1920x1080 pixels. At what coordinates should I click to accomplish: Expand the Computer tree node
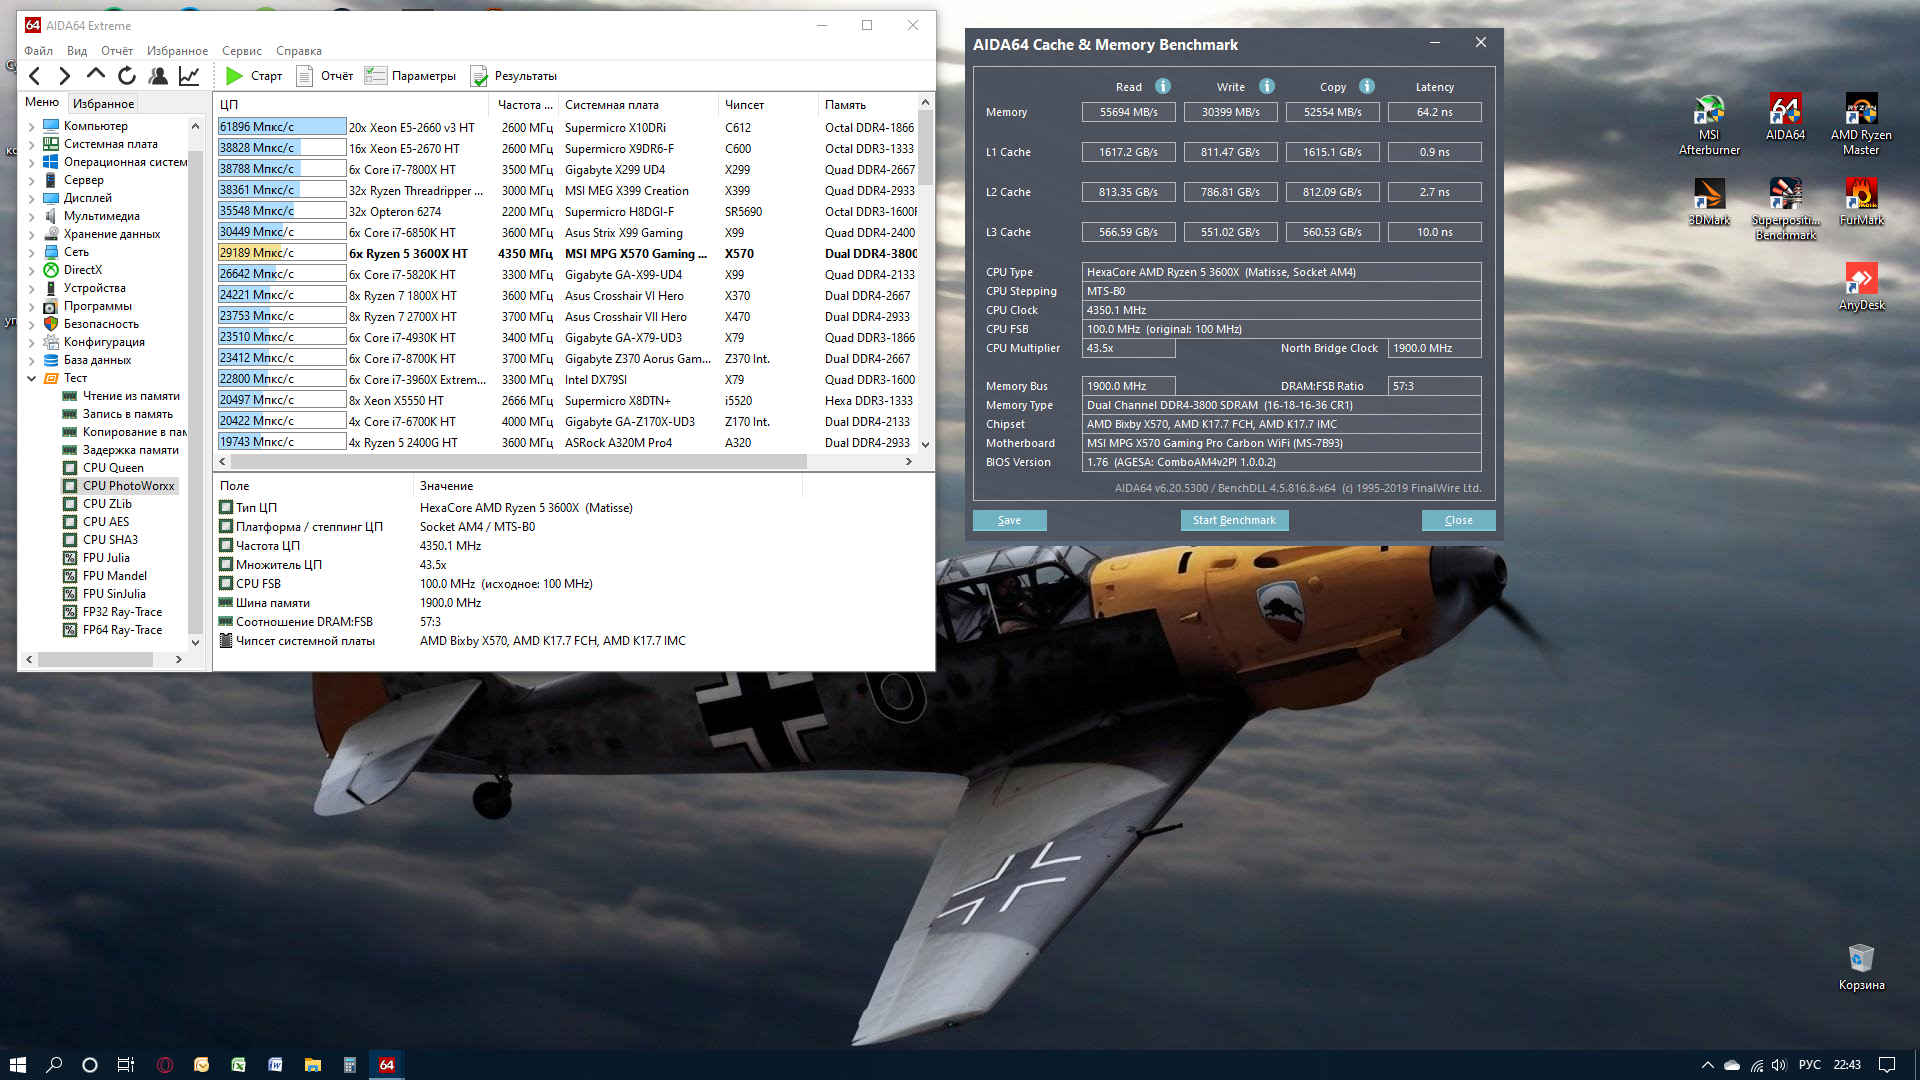31,127
